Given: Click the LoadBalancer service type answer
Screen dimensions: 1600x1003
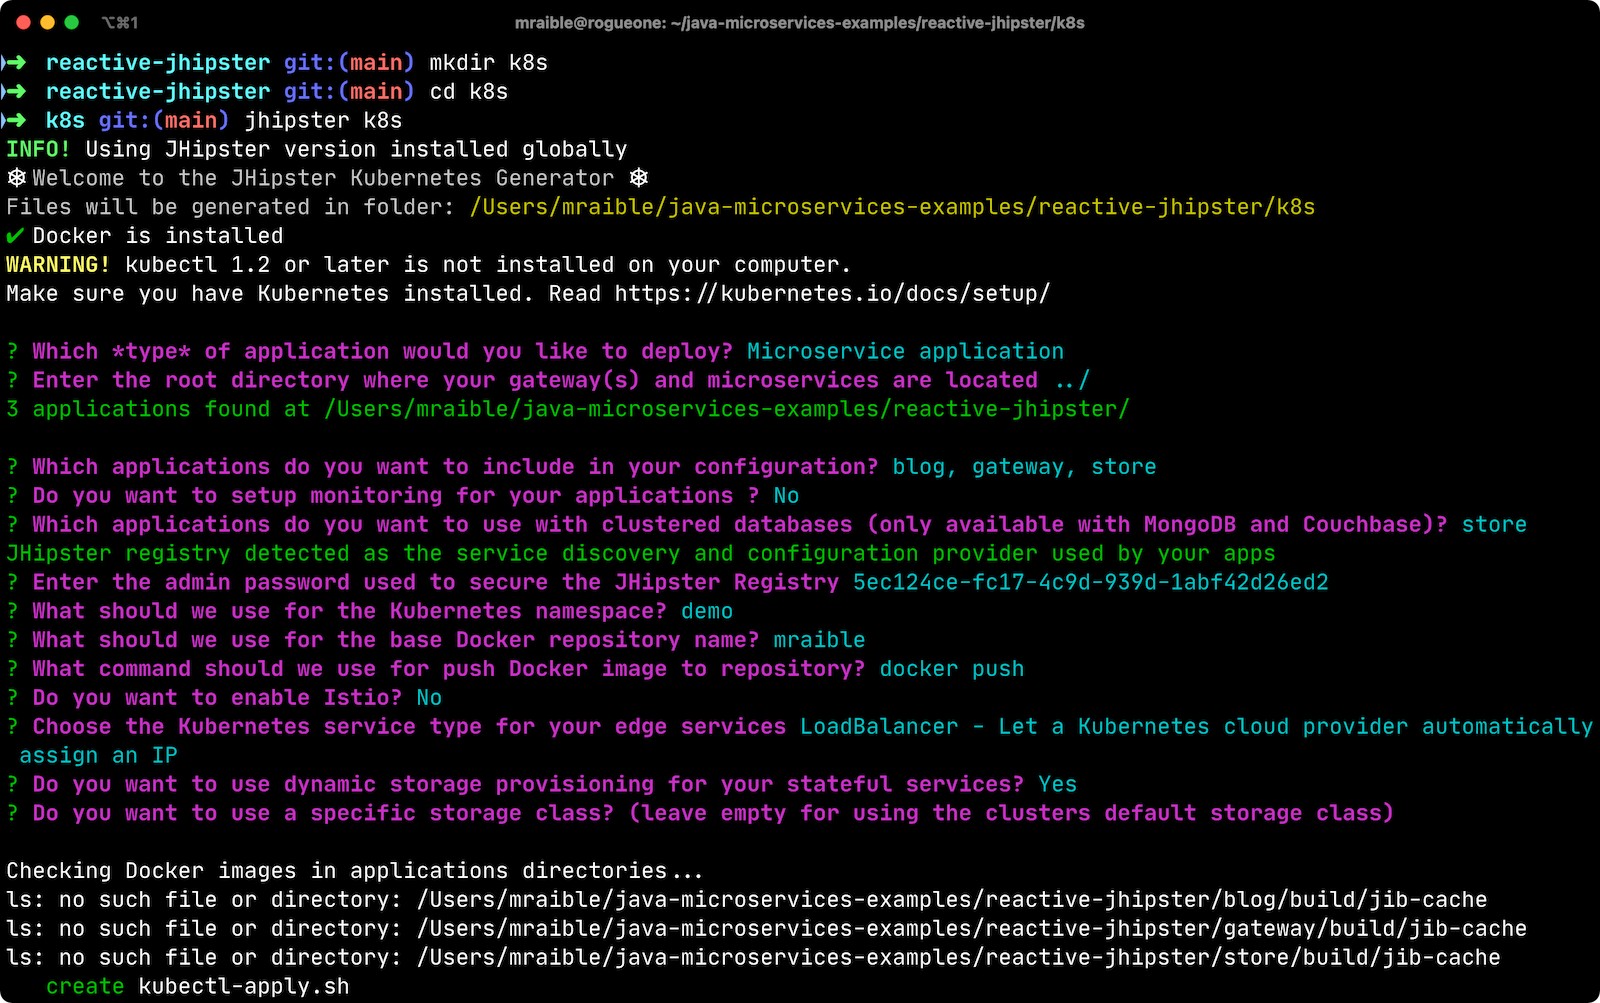Looking at the screenshot, I should coord(878,727).
